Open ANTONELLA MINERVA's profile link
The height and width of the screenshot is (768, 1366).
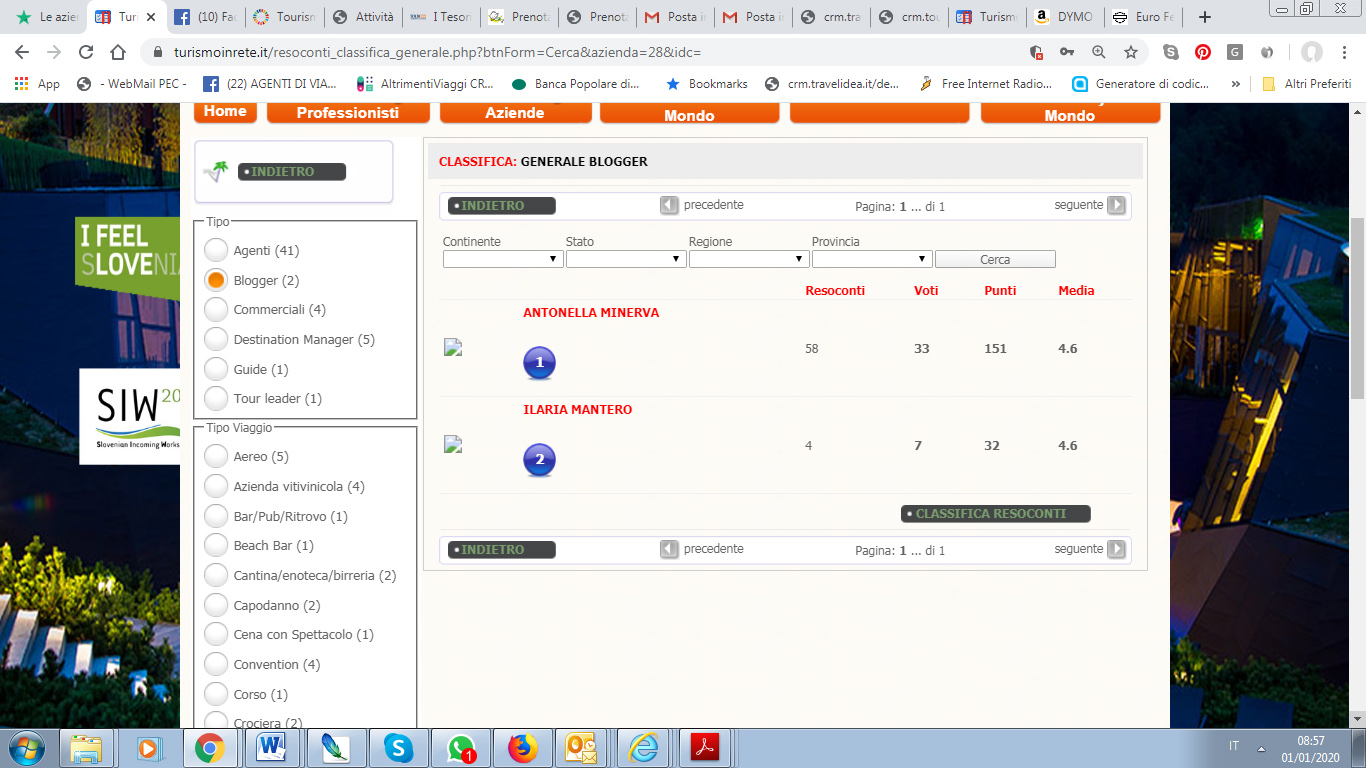(x=591, y=313)
